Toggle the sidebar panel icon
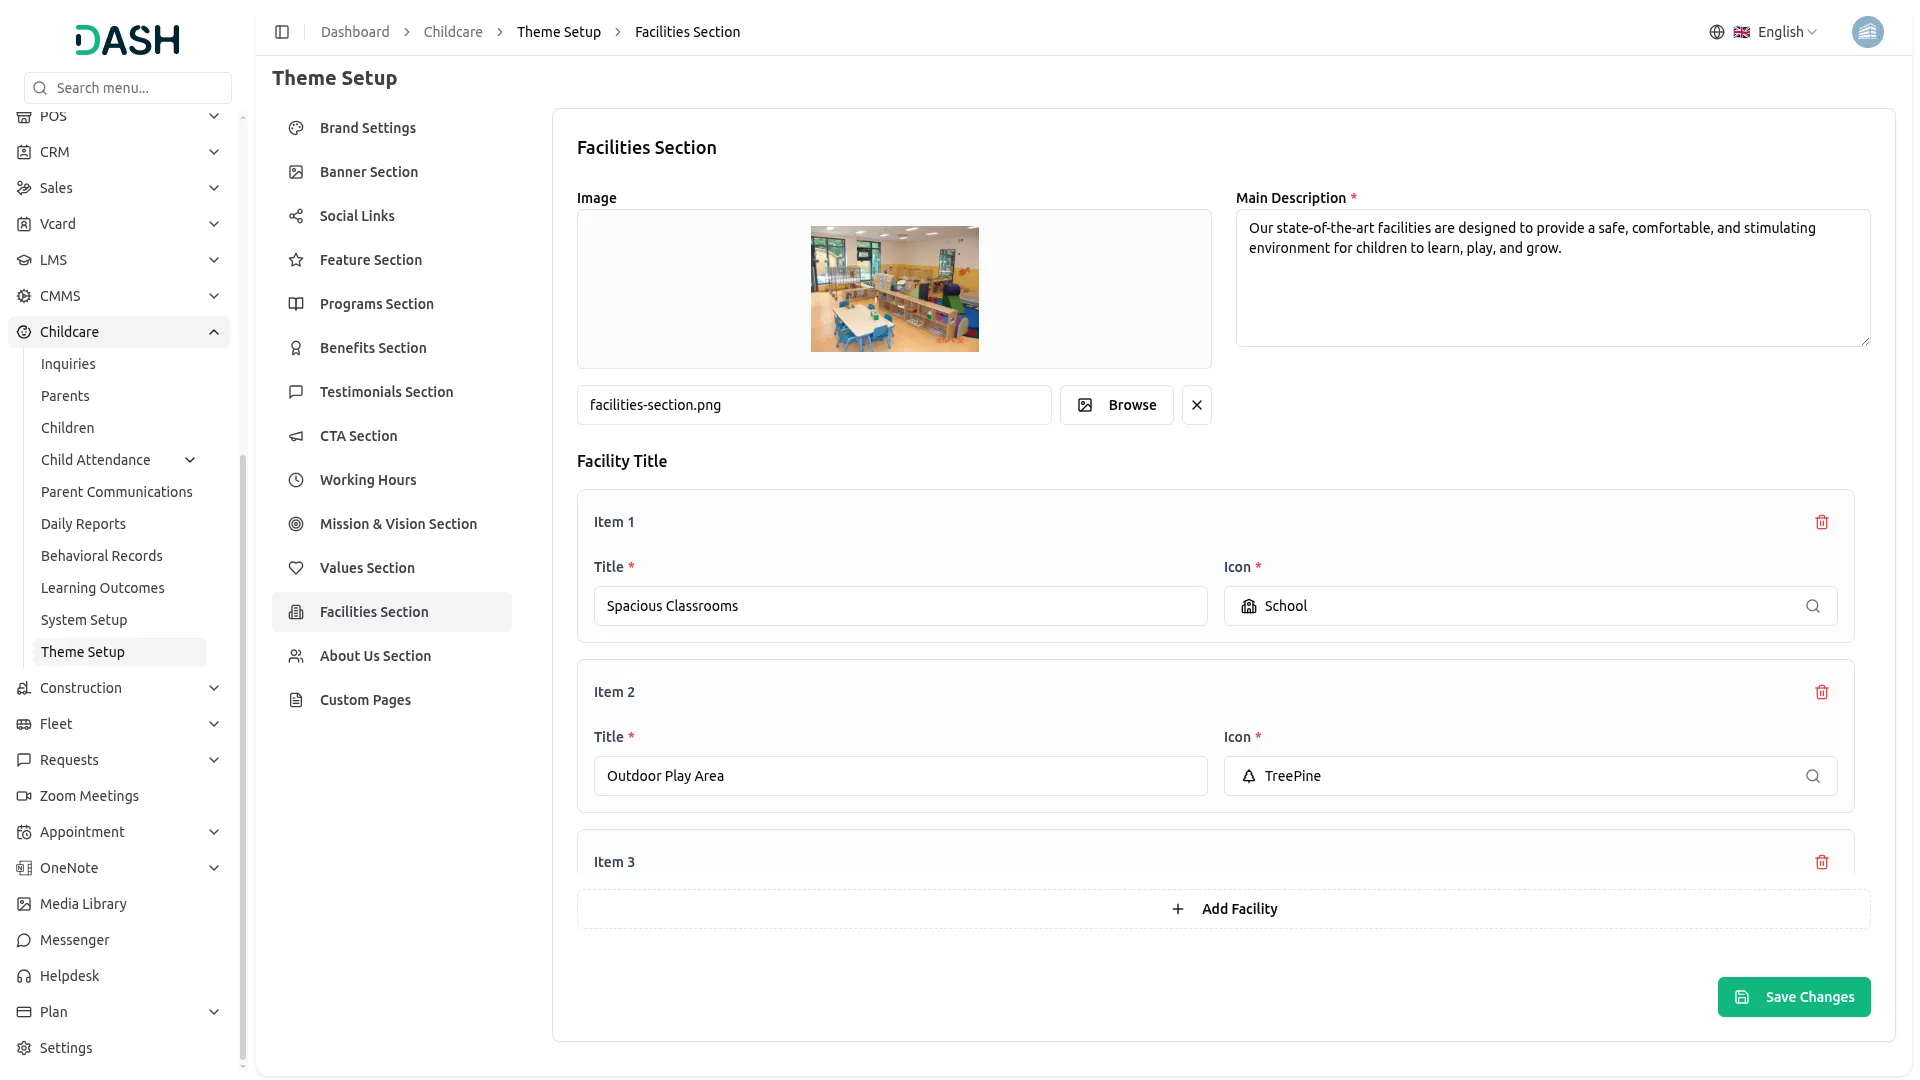 pyautogui.click(x=282, y=32)
